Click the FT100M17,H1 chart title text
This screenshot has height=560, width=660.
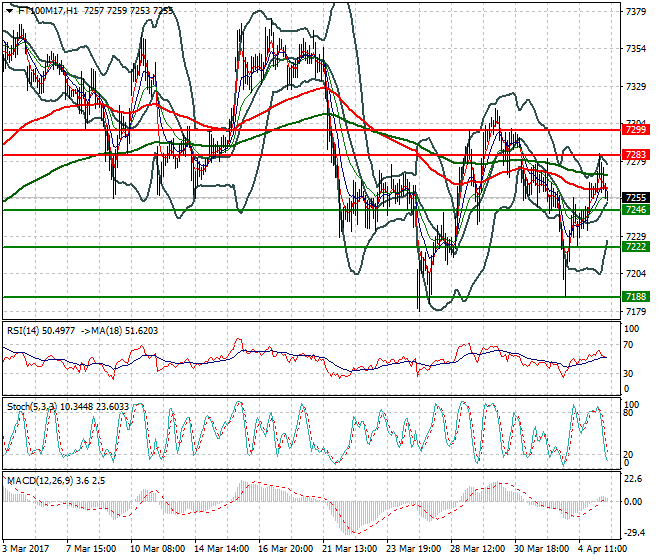point(48,11)
